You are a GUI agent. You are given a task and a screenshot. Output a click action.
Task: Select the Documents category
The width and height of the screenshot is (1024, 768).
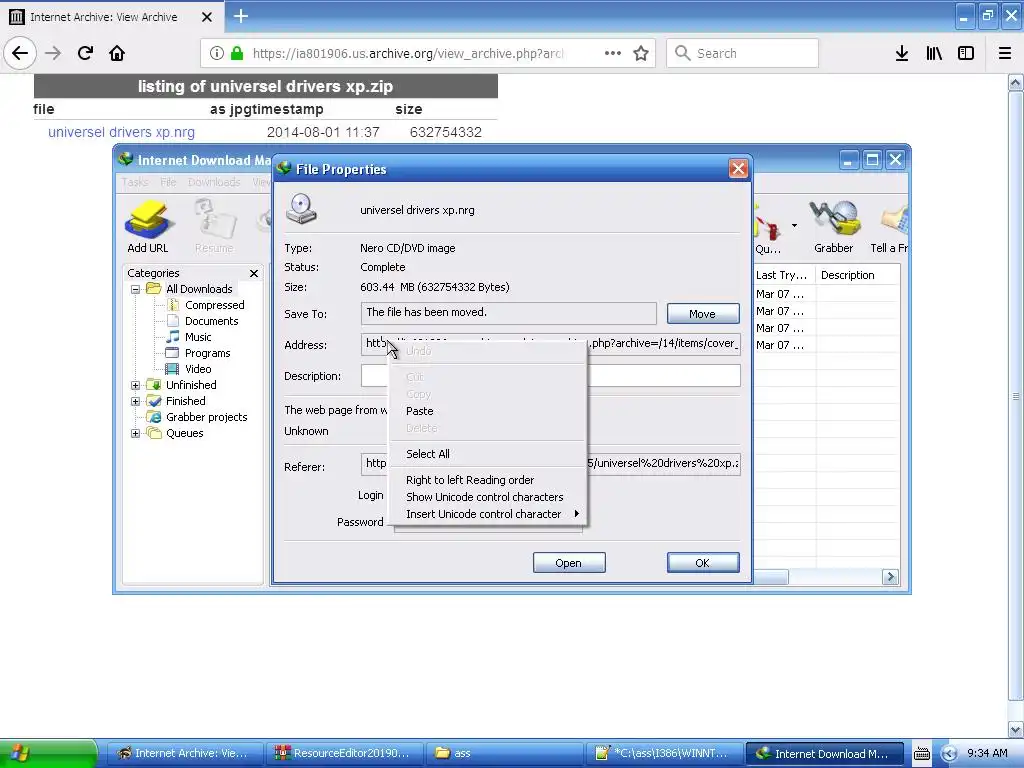pos(211,321)
